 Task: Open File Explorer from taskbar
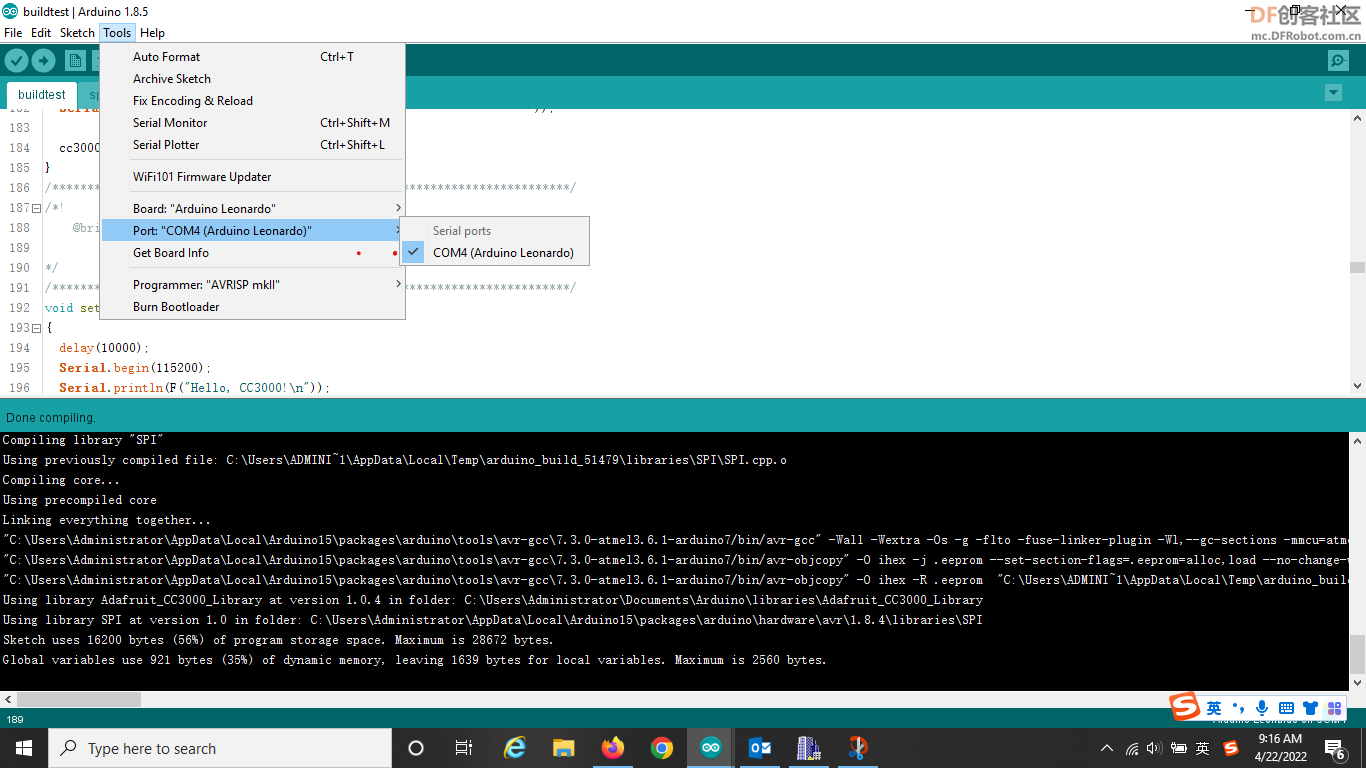pos(564,748)
